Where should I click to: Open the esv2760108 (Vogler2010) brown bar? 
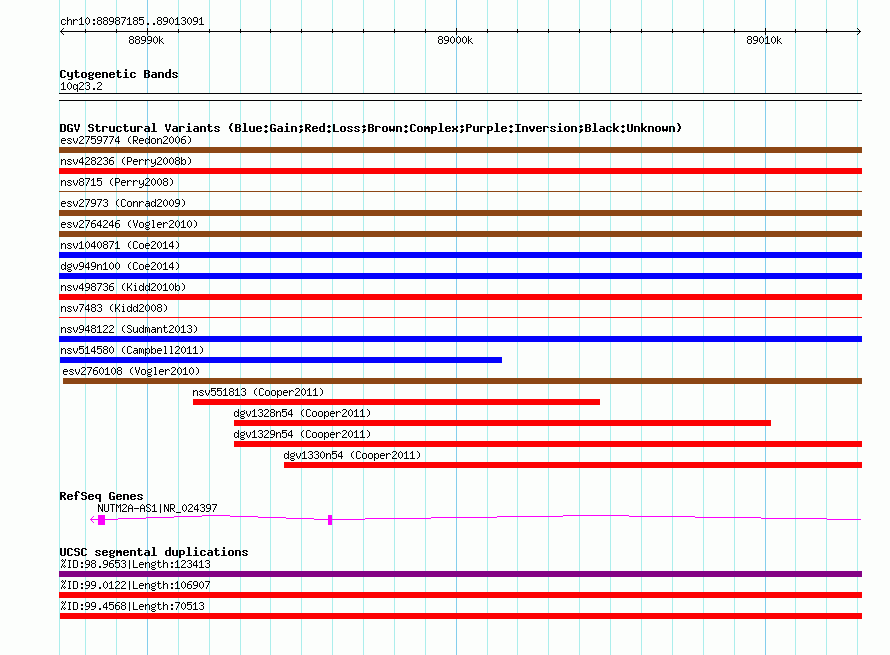click(x=462, y=381)
